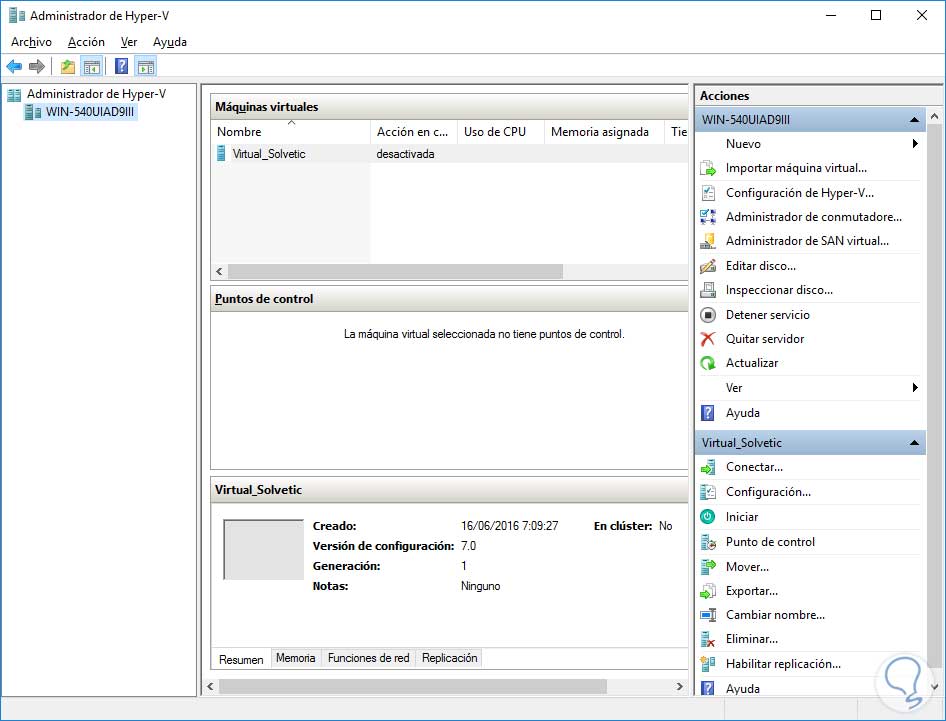Click the Exportar icon
The height and width of the screenshot is (721, 946).
(708, 591)
